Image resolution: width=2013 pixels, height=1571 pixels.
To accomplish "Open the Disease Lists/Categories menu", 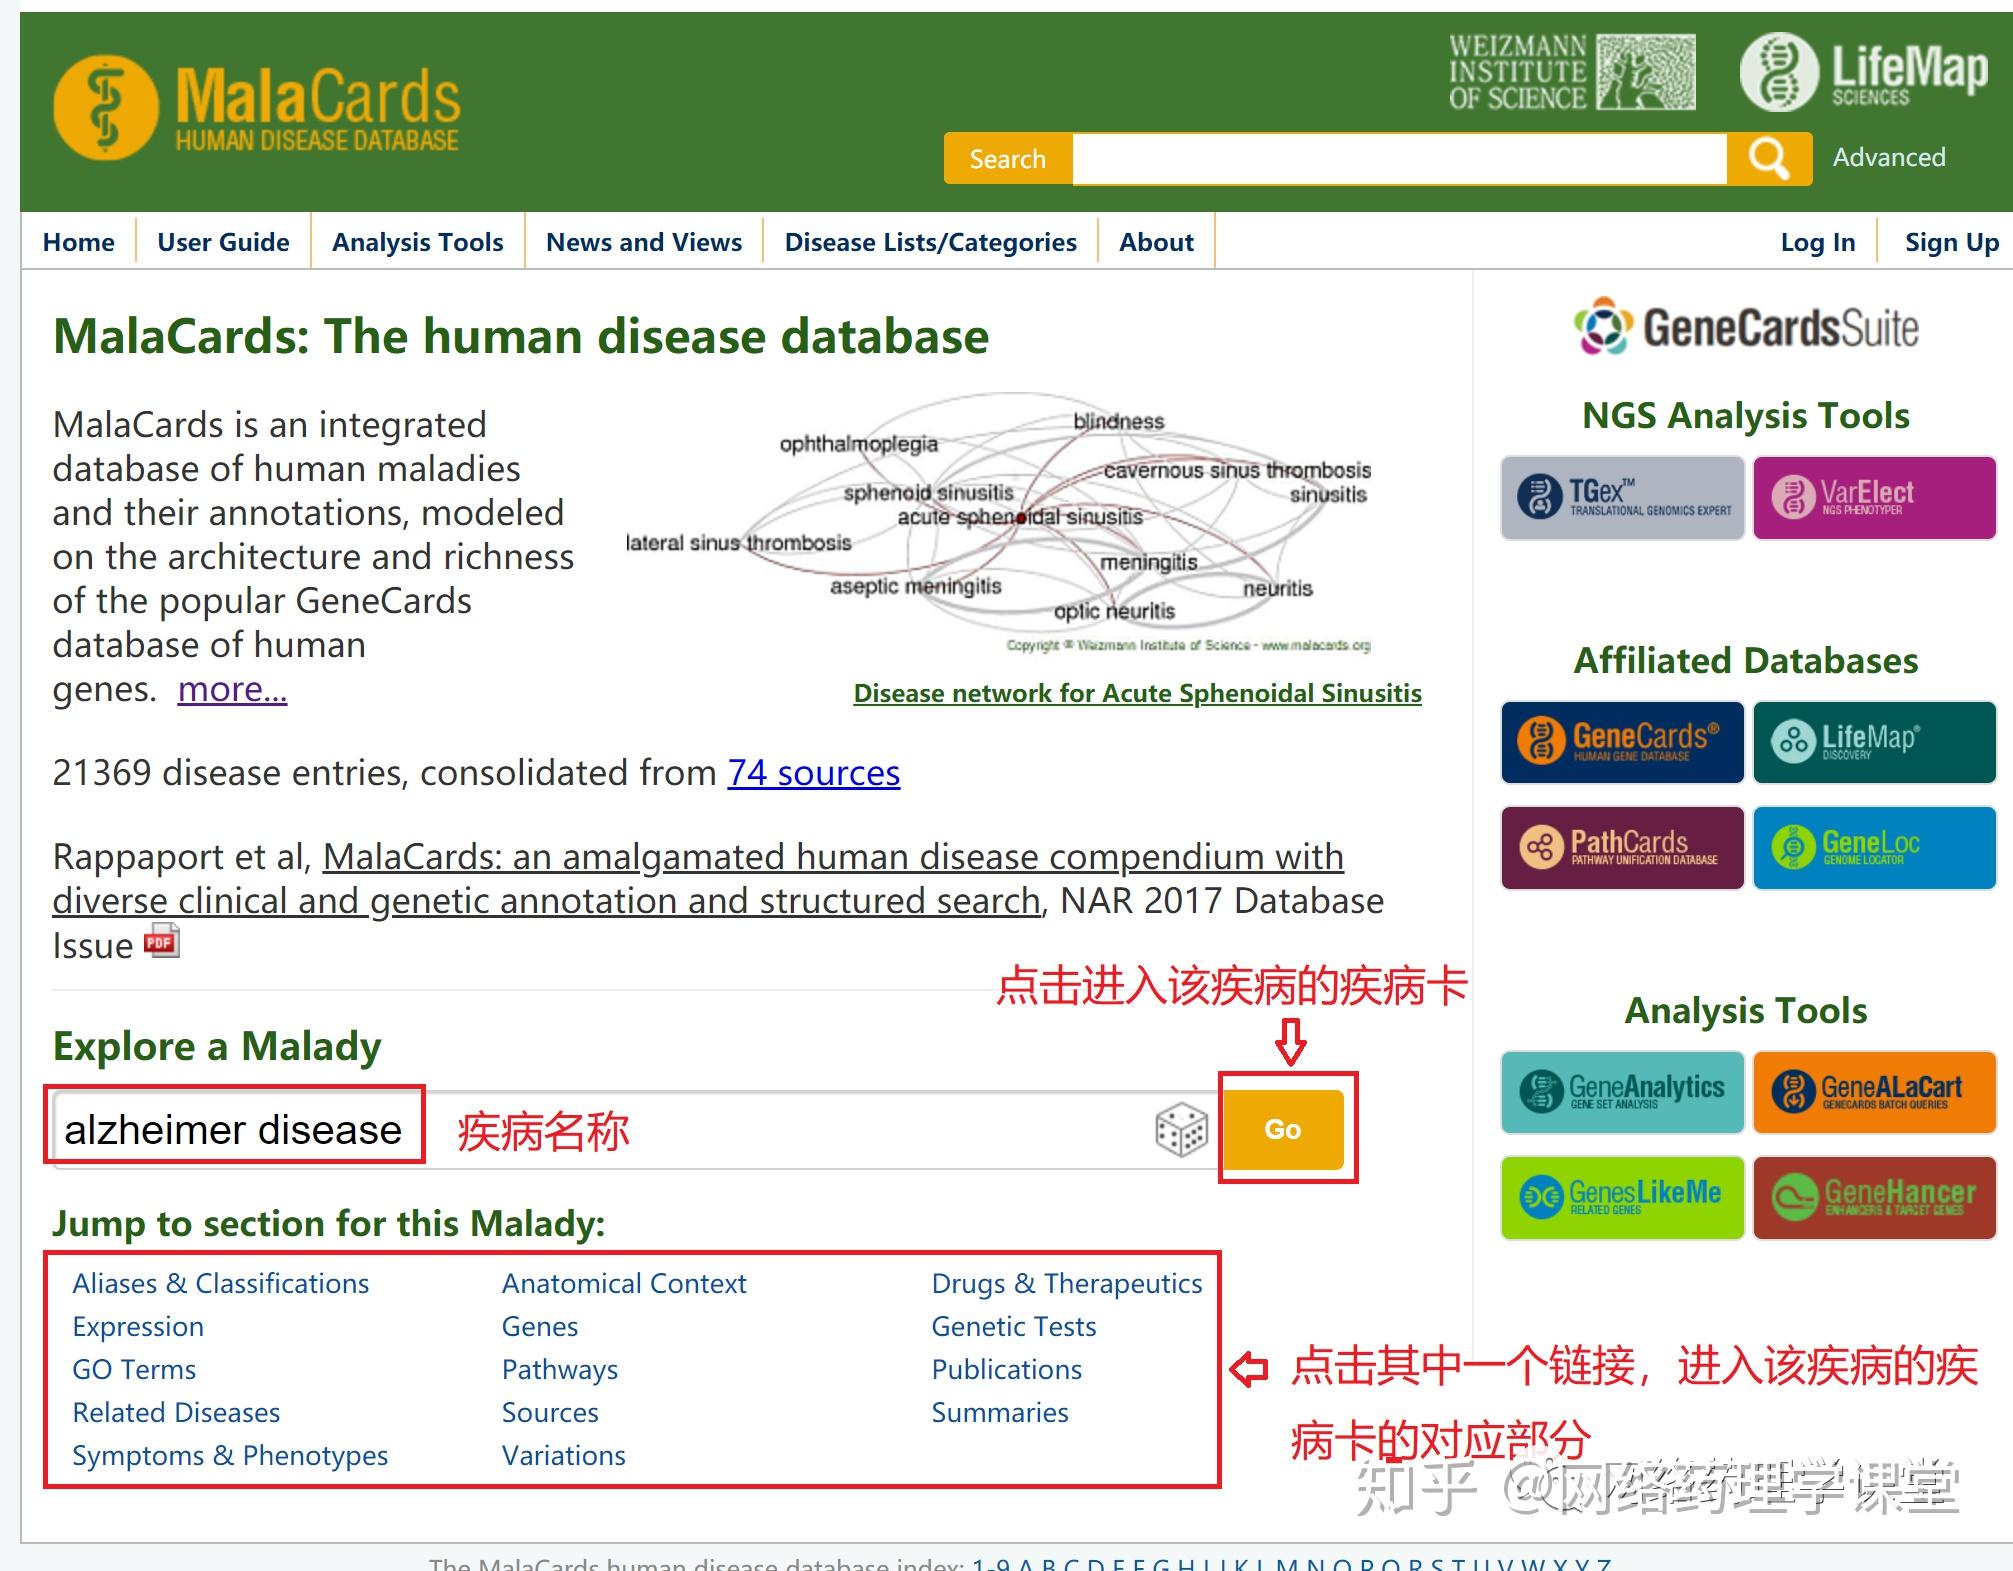I will coord(930,241).
